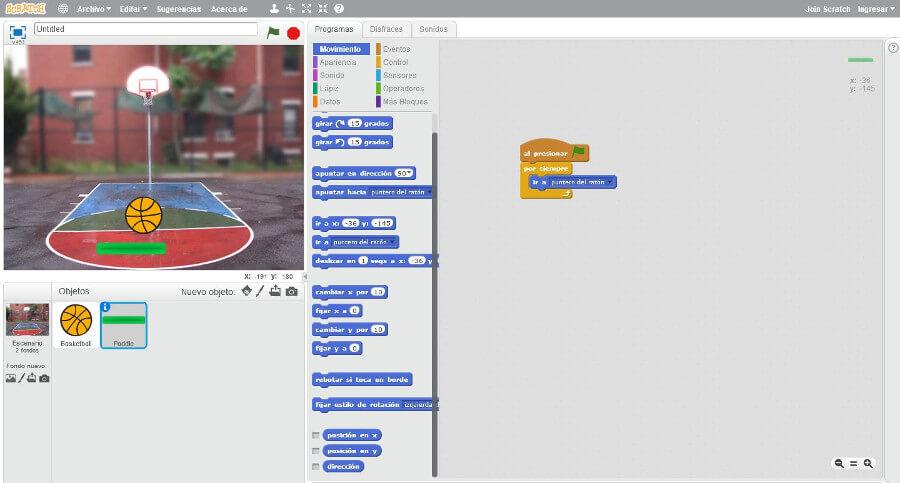Zoom in the scripts area
The image size is (900, 483).
pyautogui.click(x=868, y=463)
